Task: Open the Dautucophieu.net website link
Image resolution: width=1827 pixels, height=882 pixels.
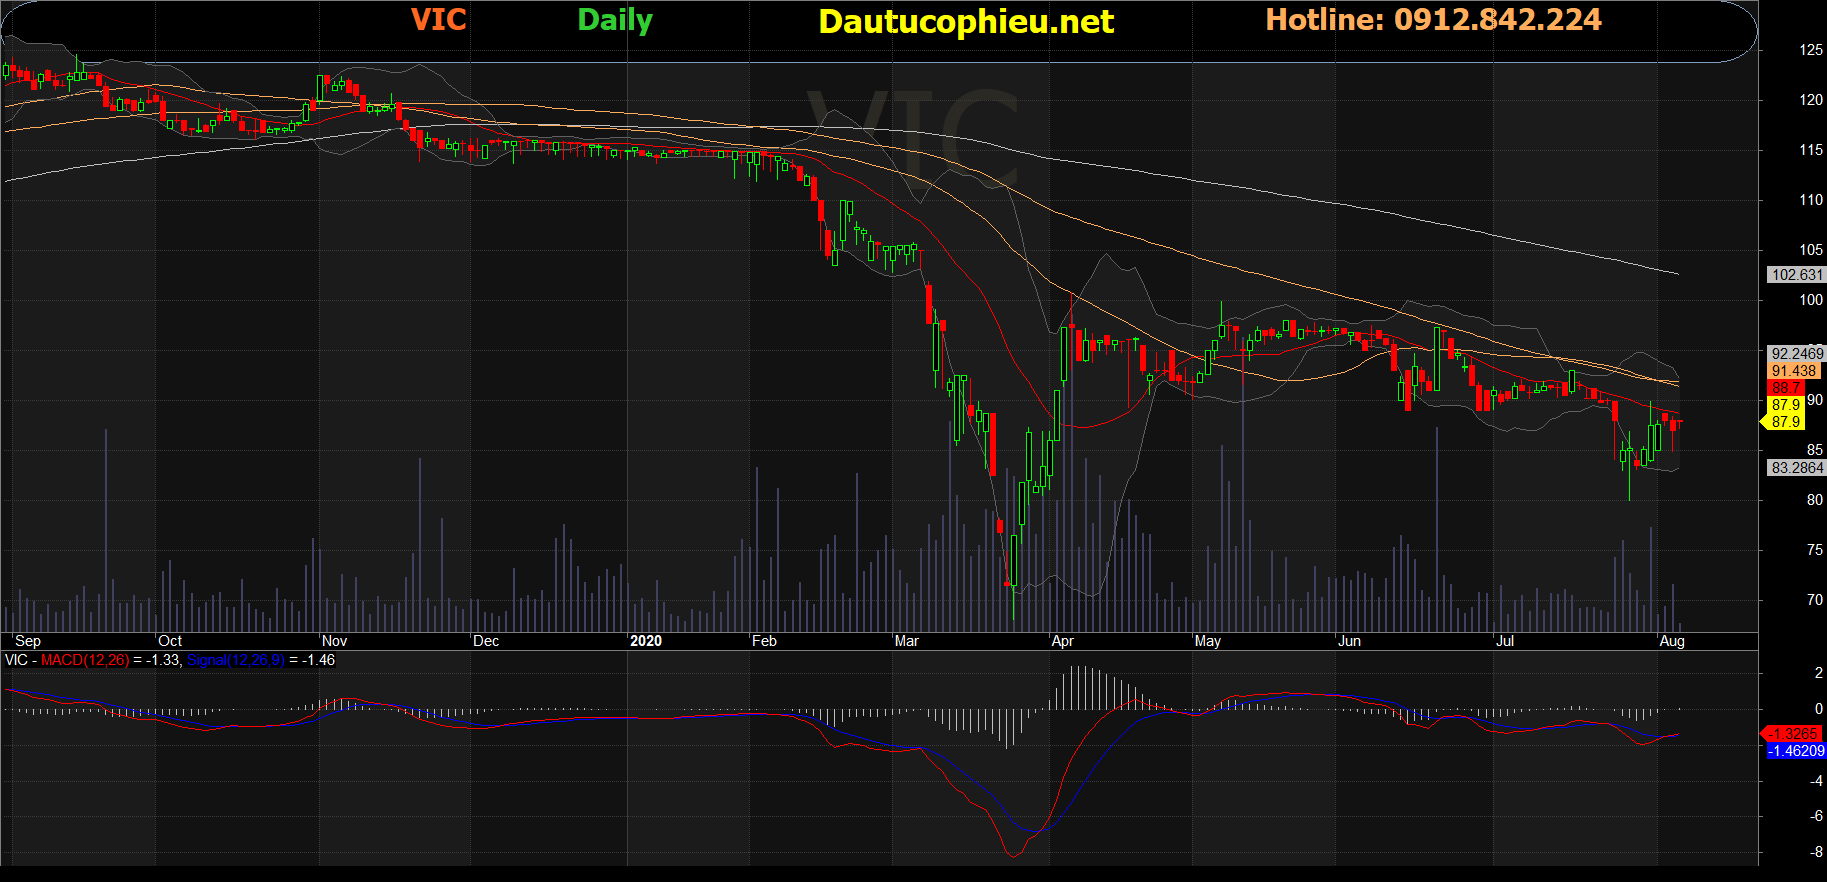Action: coord(965,22)
